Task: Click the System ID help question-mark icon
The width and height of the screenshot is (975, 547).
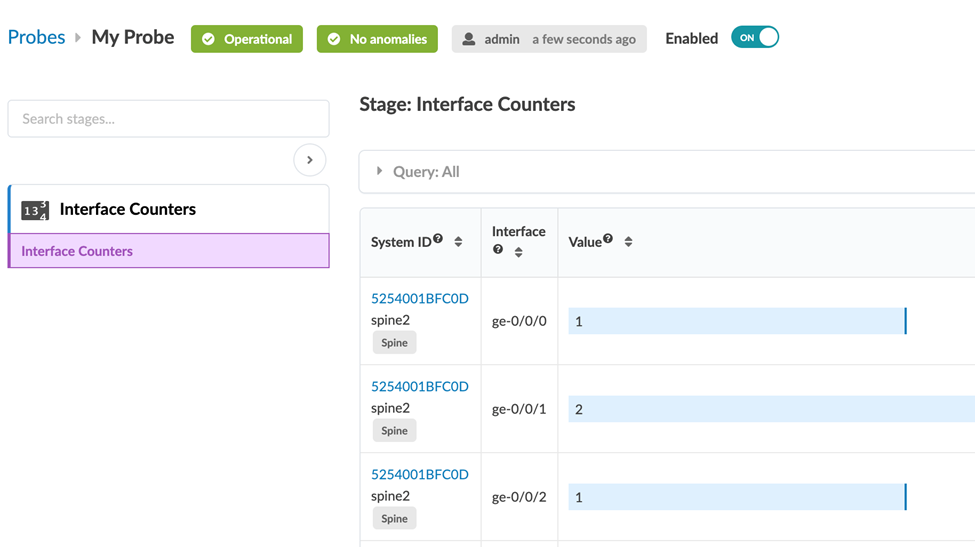Action: click(438, 239)
